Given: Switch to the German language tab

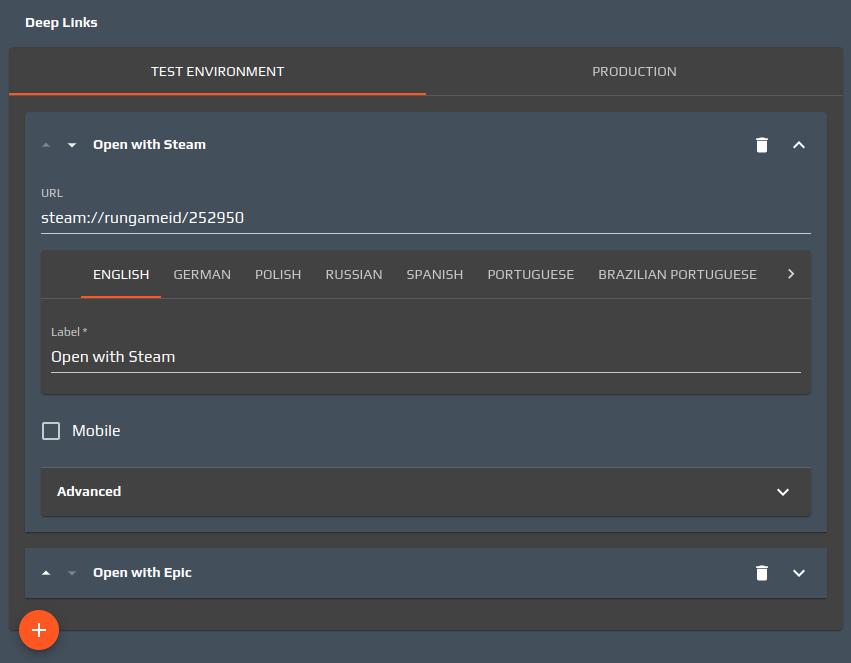Looking at the screenshot, I should [x=202, y=274].
